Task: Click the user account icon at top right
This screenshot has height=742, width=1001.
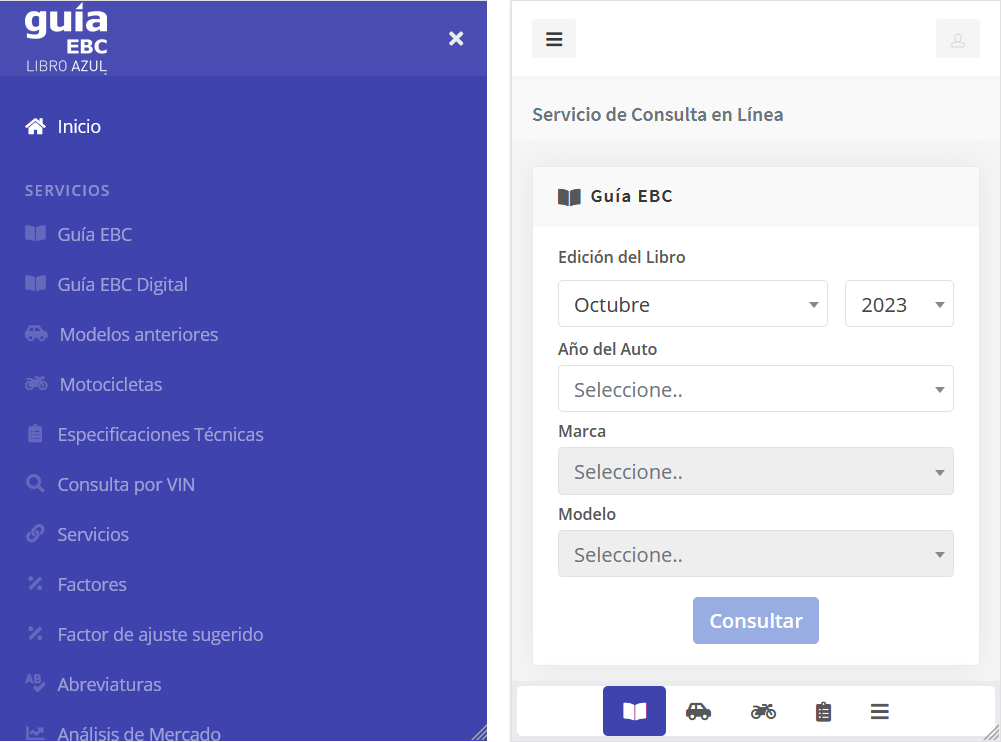Action: coord(957,38)
